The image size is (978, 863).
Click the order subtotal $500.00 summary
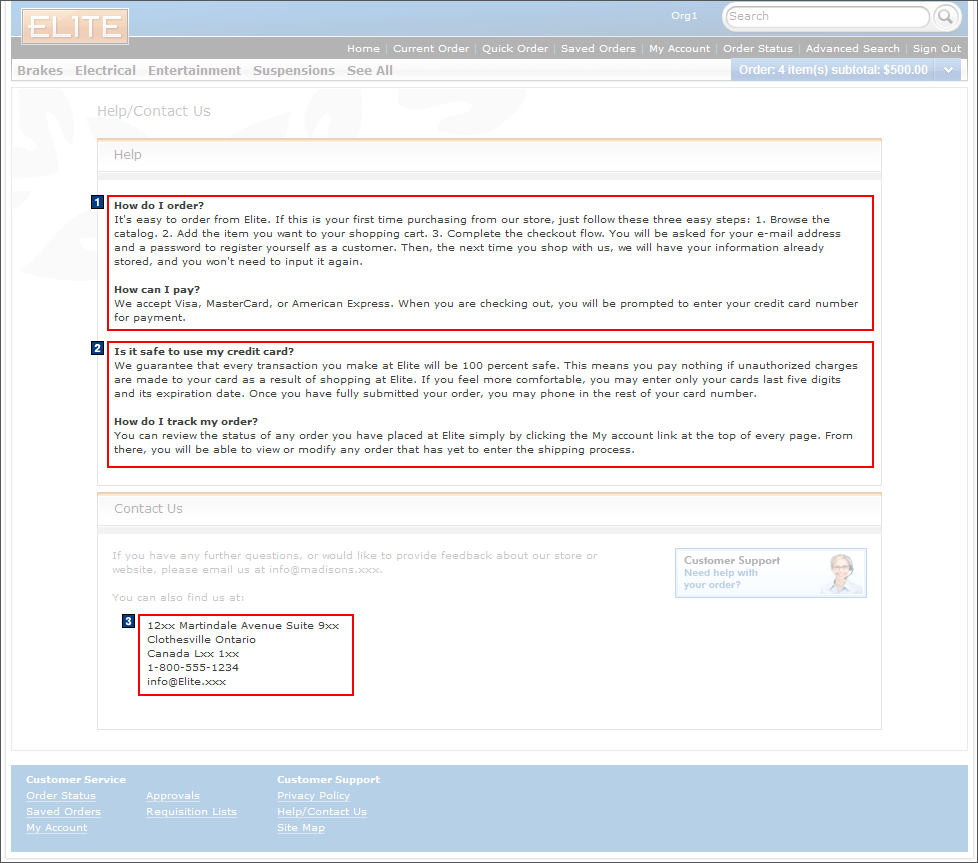pyautogui.click(x=833, y=70)
